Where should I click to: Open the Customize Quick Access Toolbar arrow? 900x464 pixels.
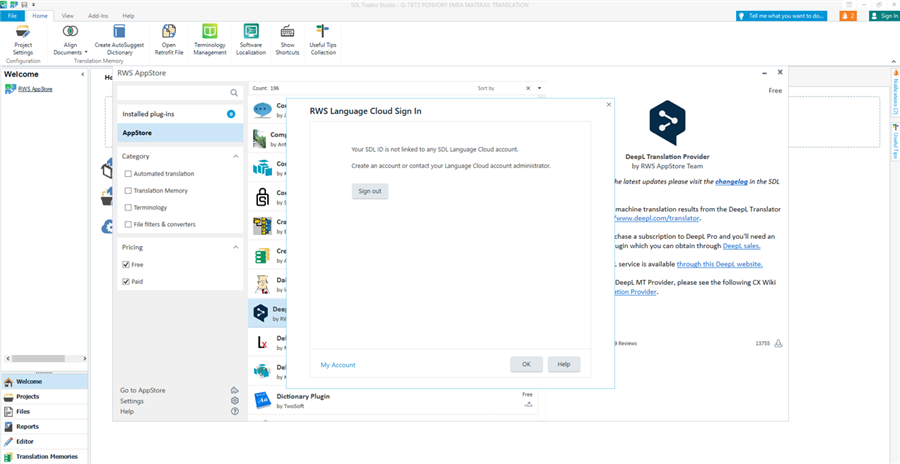(x=33, y=5)
